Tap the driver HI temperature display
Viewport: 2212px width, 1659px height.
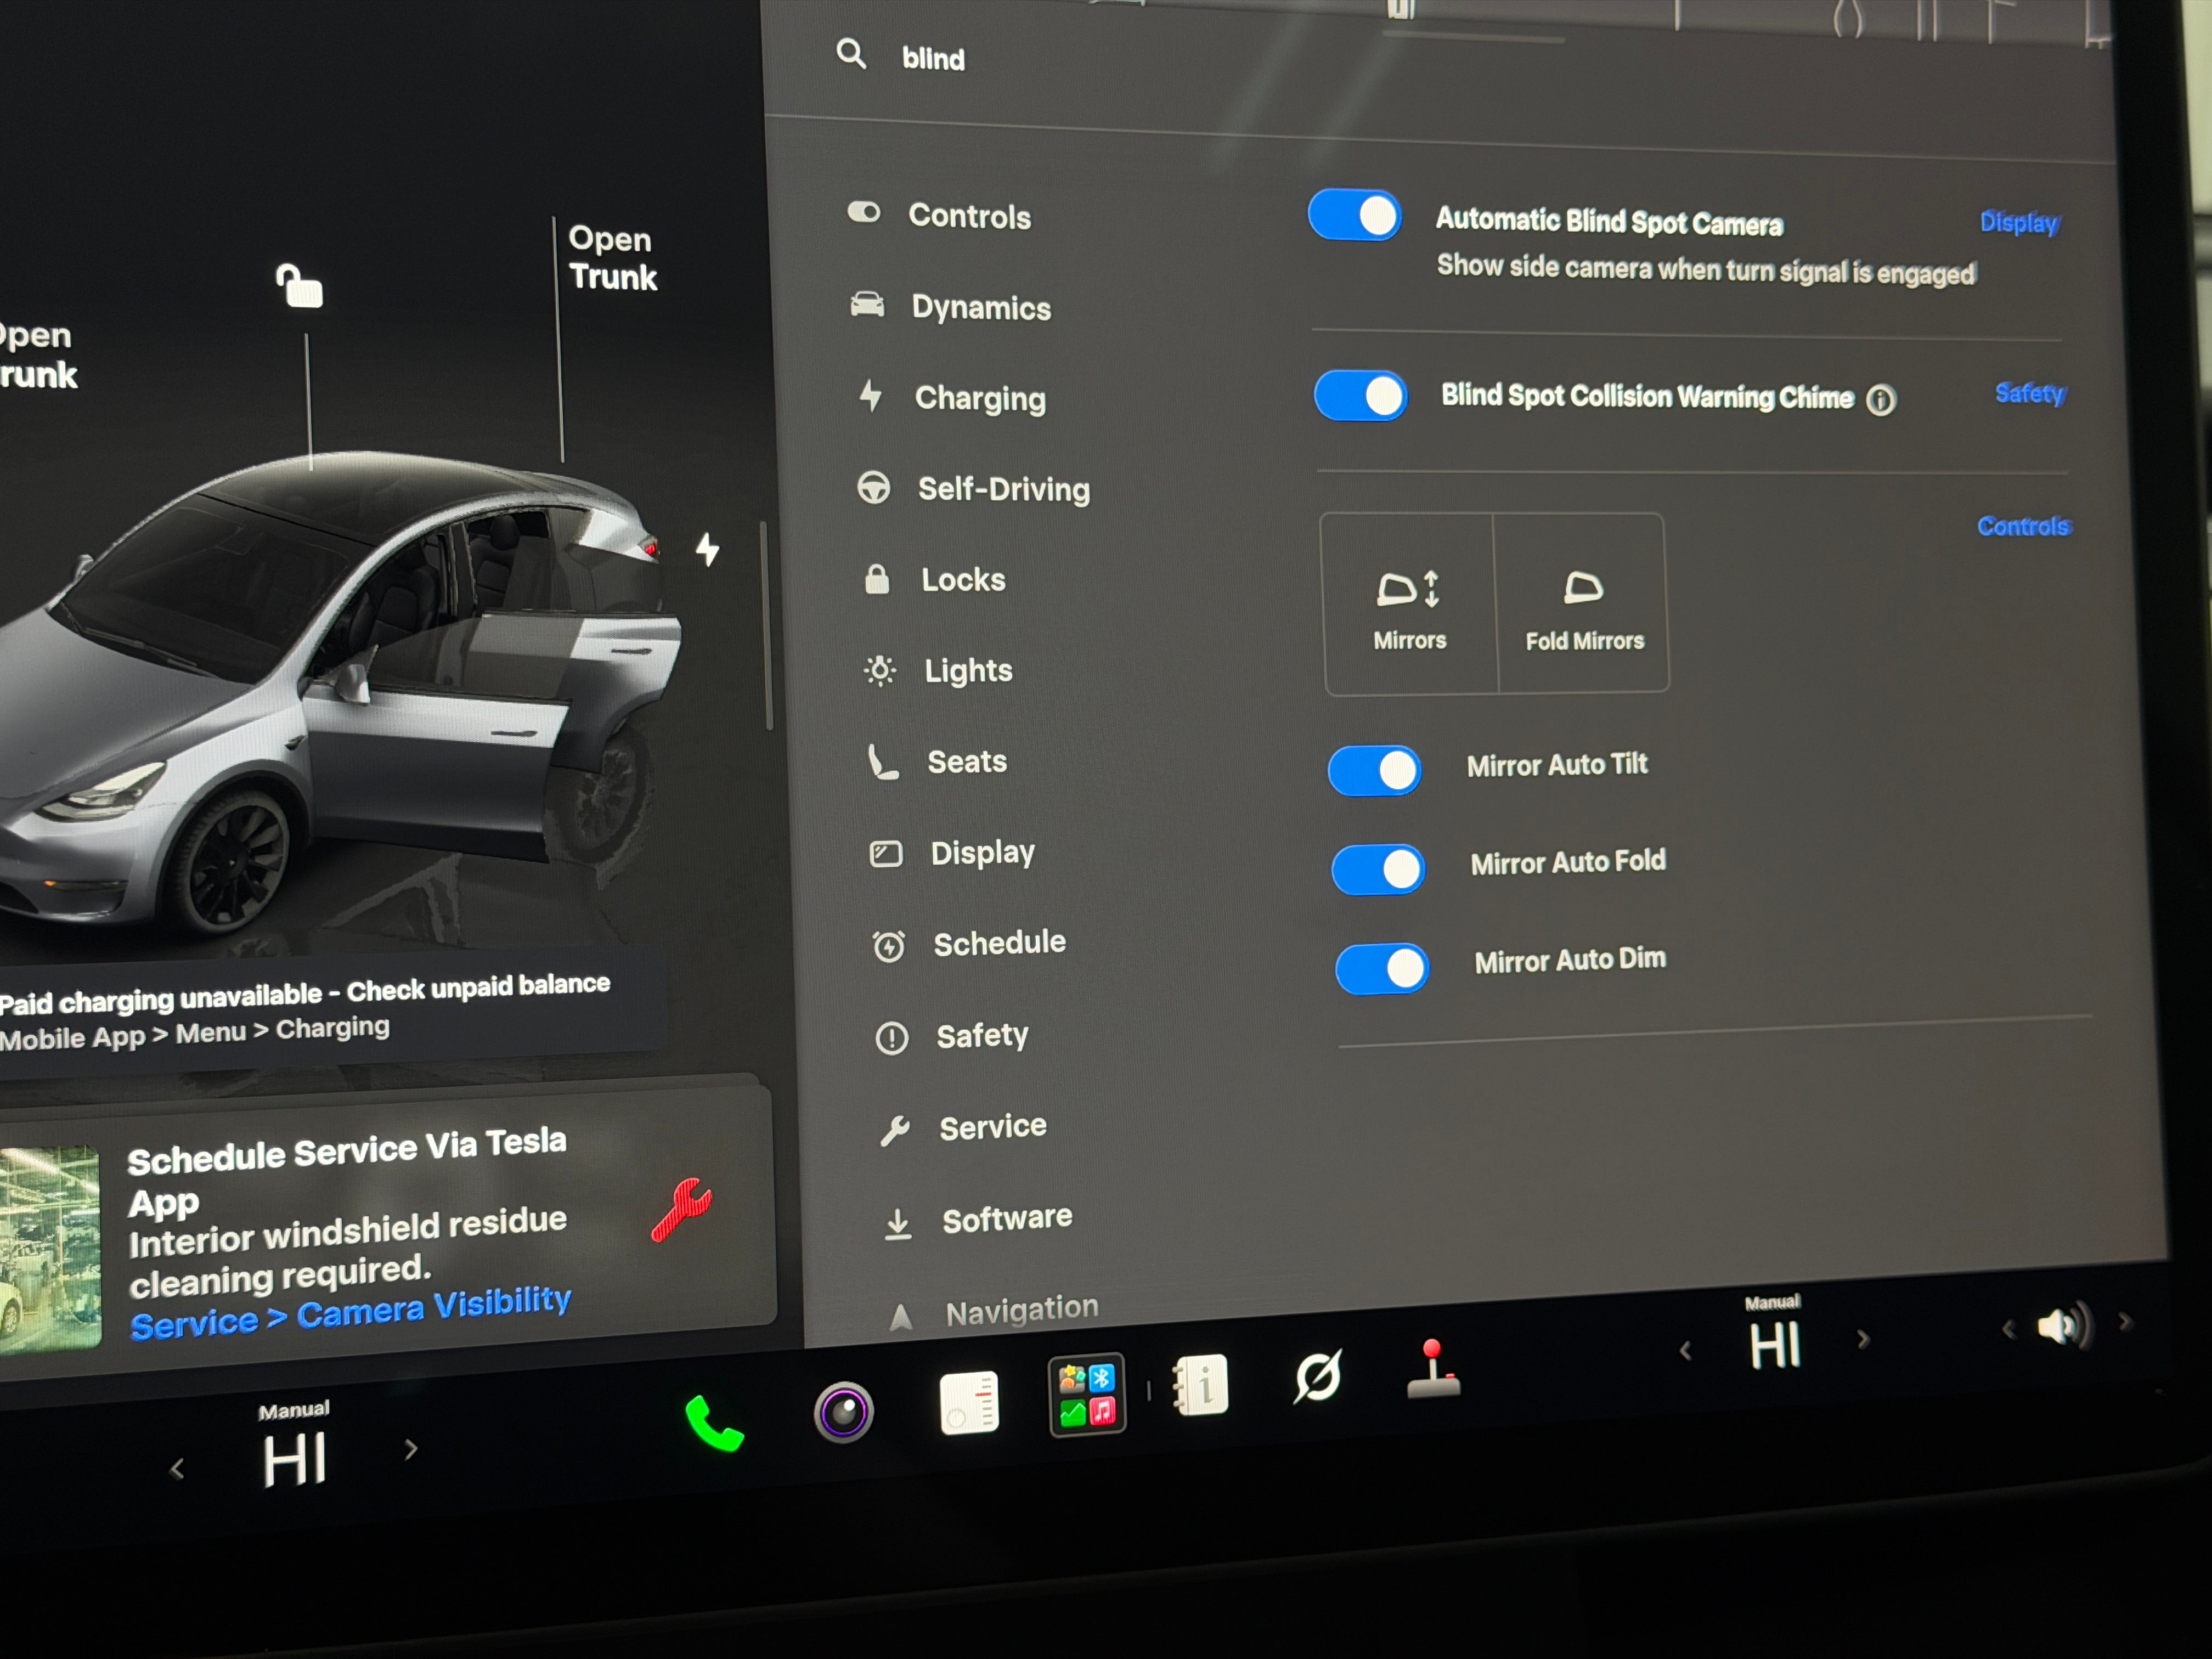point(294,1460)
